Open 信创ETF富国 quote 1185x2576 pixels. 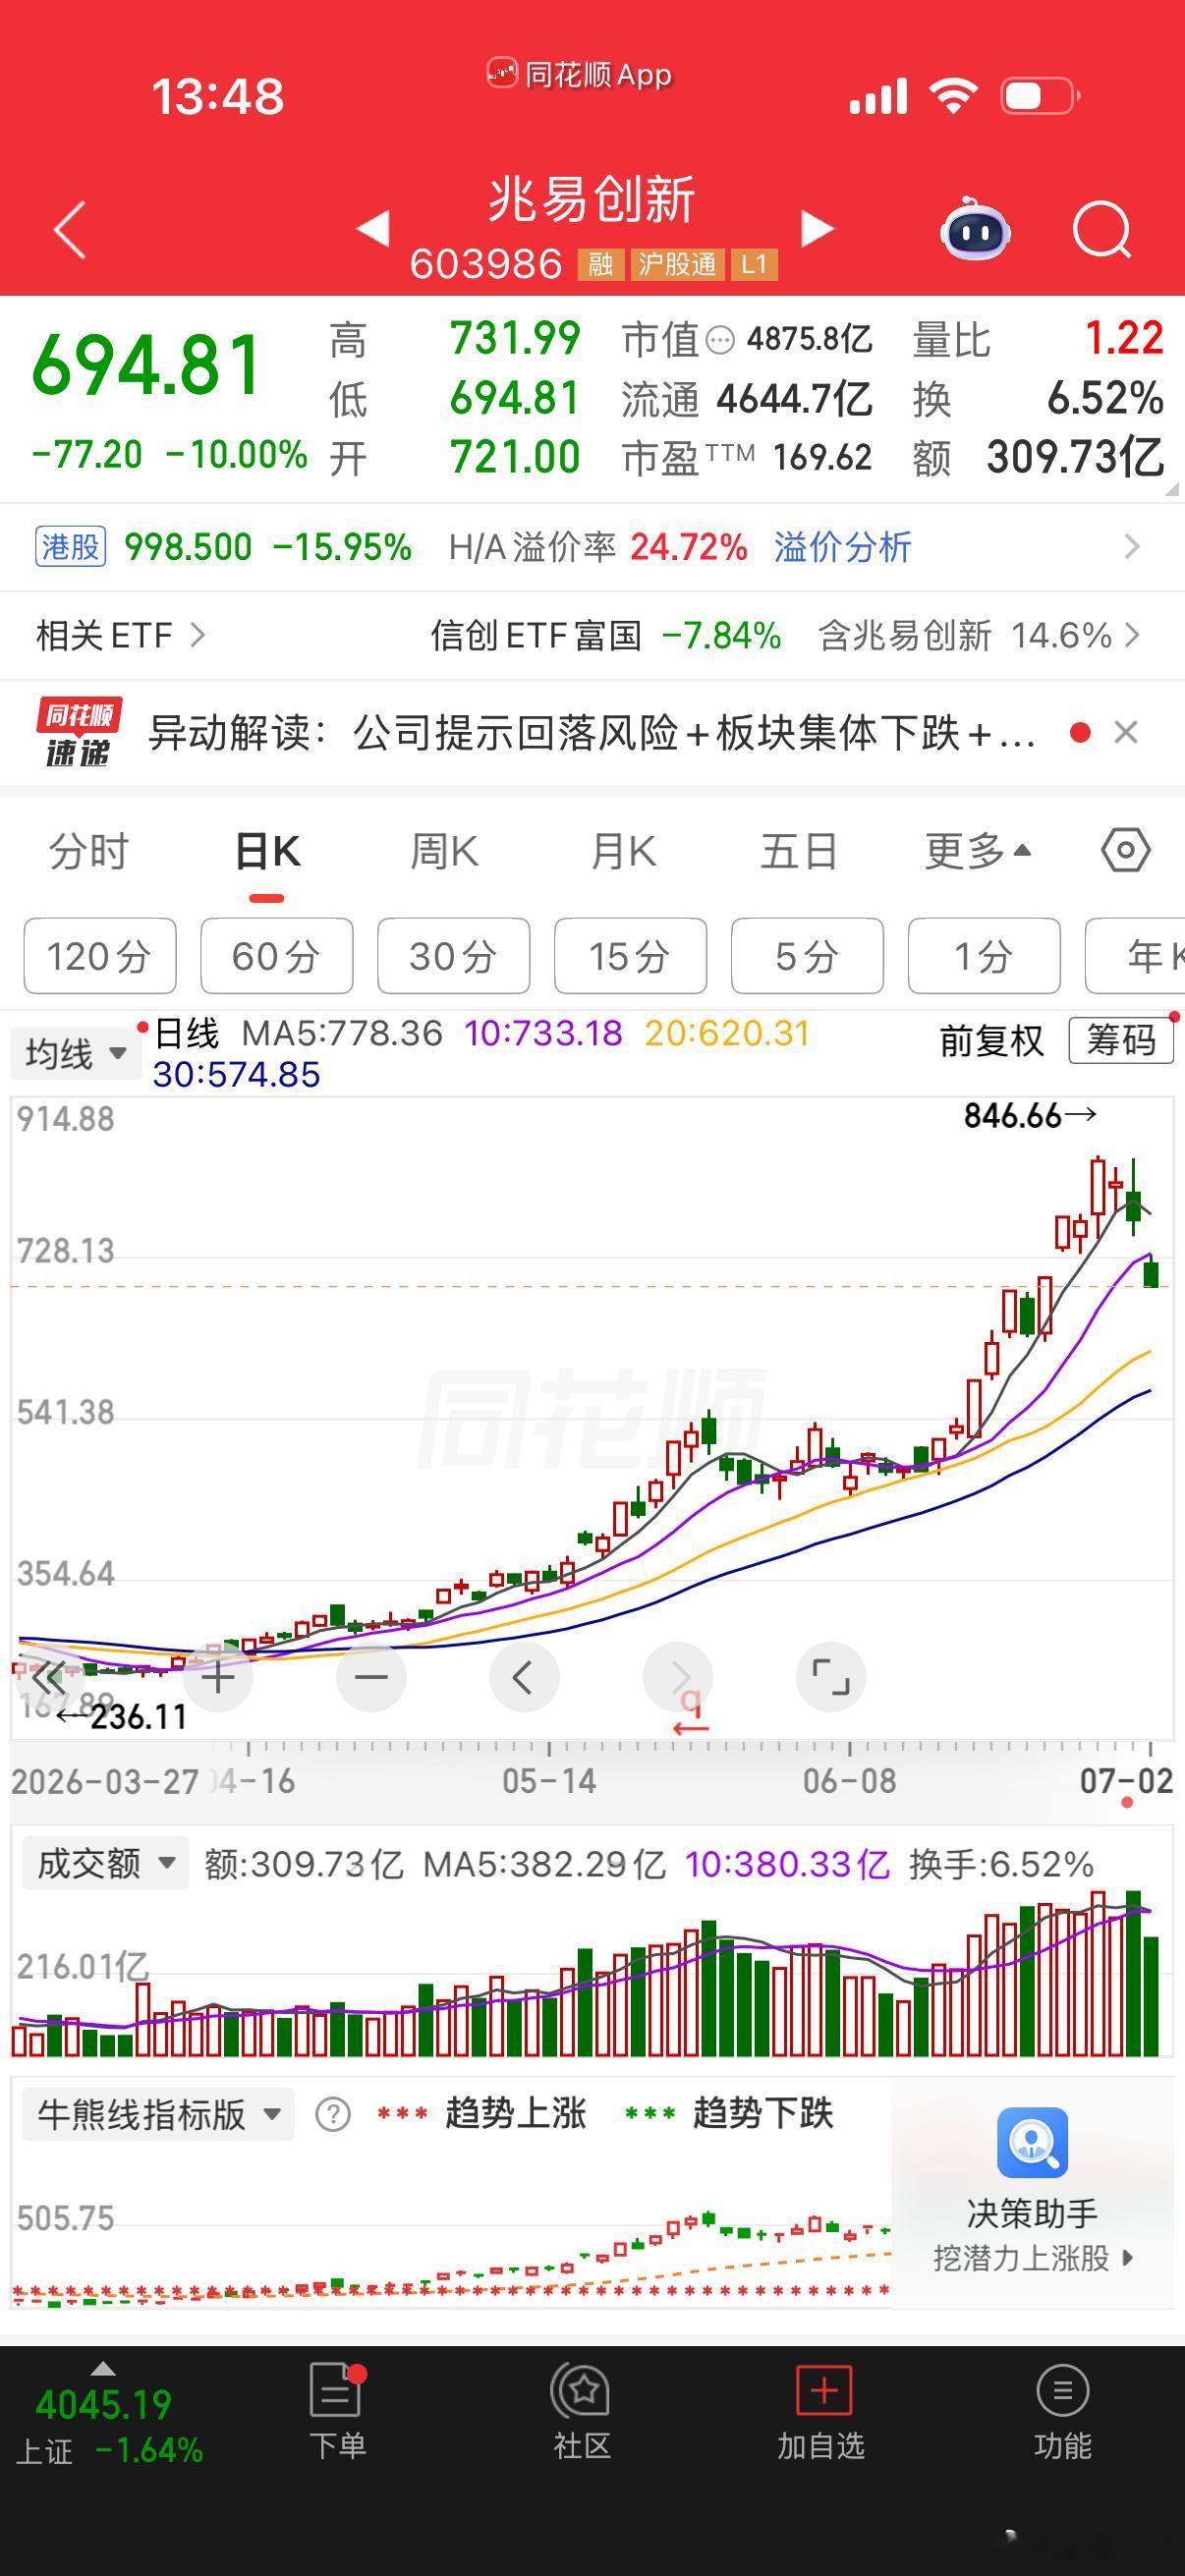point(605,635)
